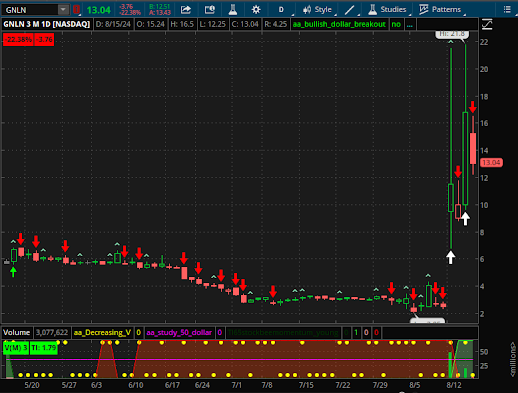Click the 22 price axis label
This screenshot has height=393, width=518.
point(484,42)
